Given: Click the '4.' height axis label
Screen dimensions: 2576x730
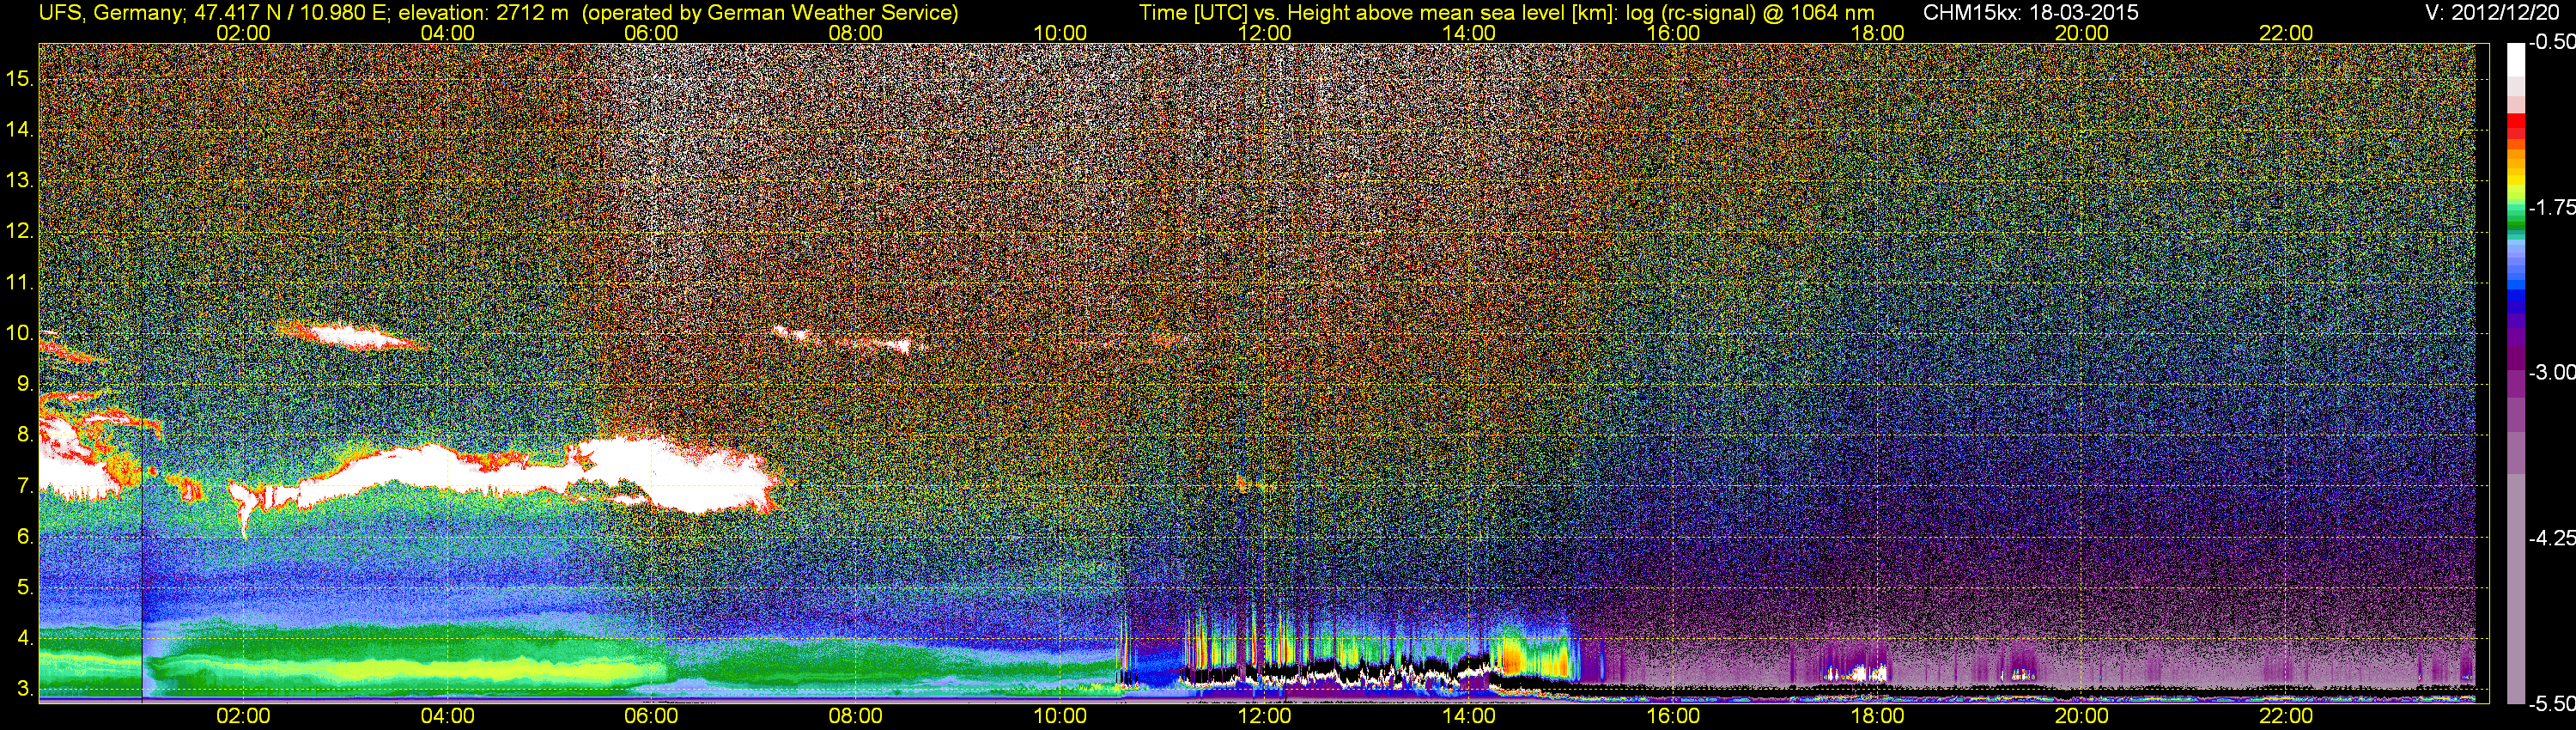Looking at the screenshot, I should [25, 637].
